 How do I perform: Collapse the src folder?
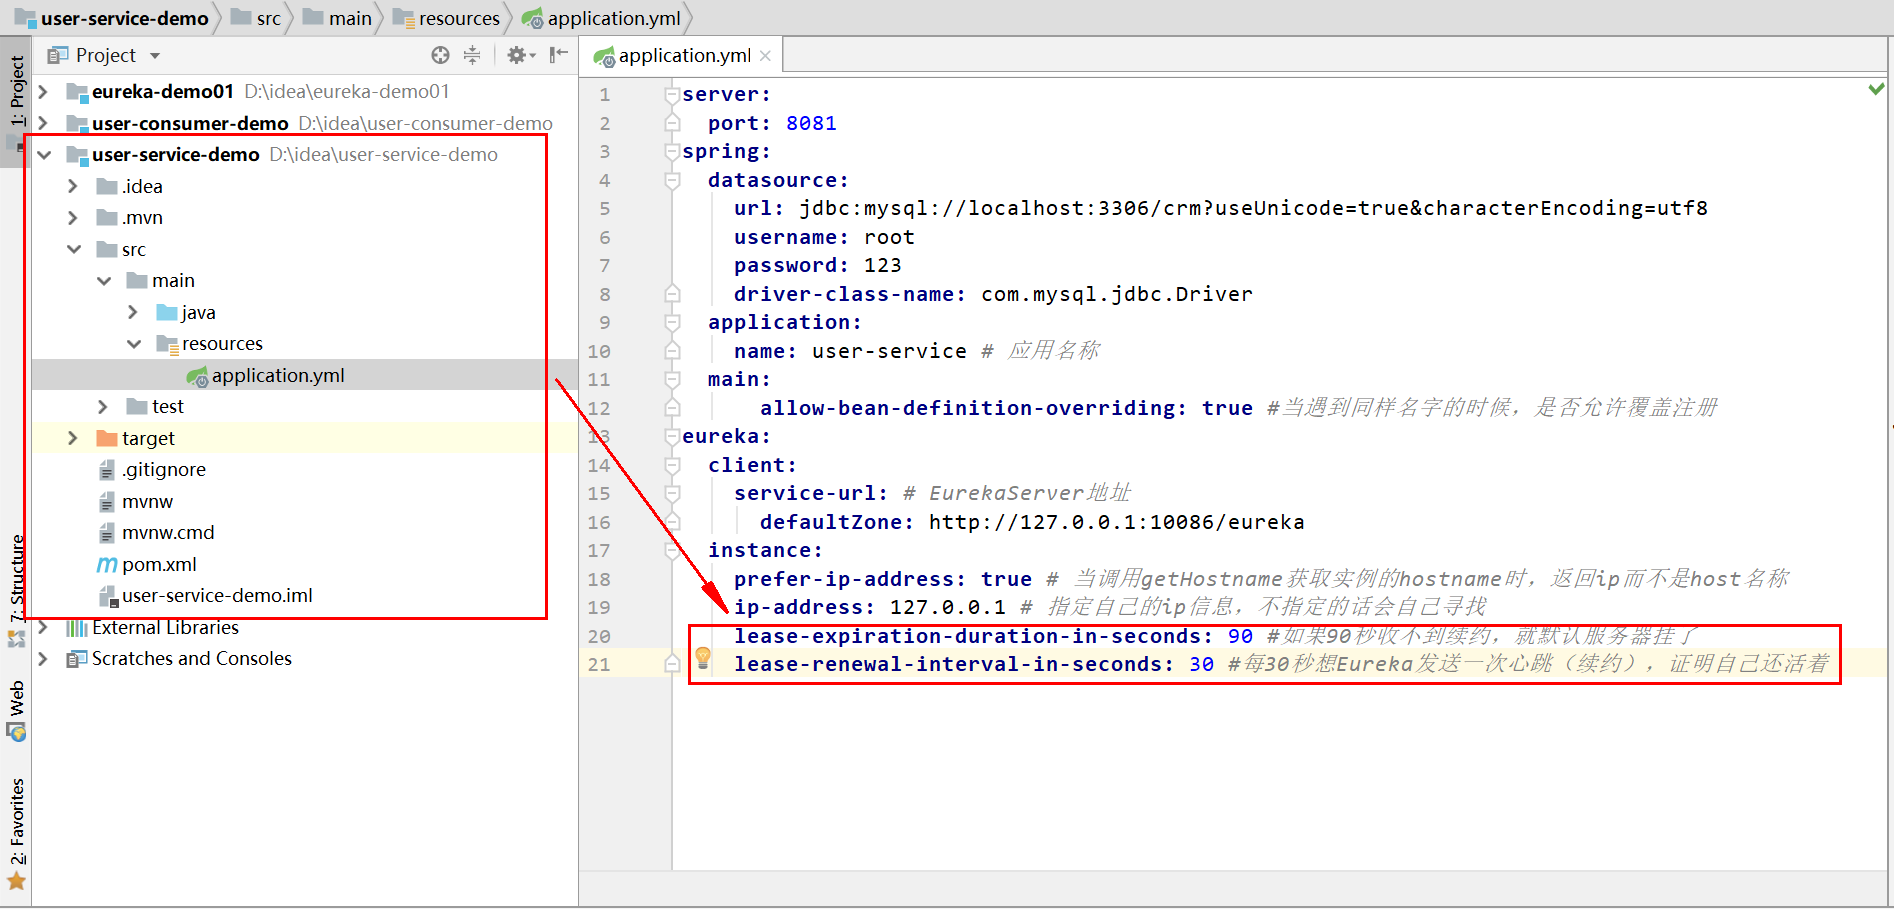point(73,249)
